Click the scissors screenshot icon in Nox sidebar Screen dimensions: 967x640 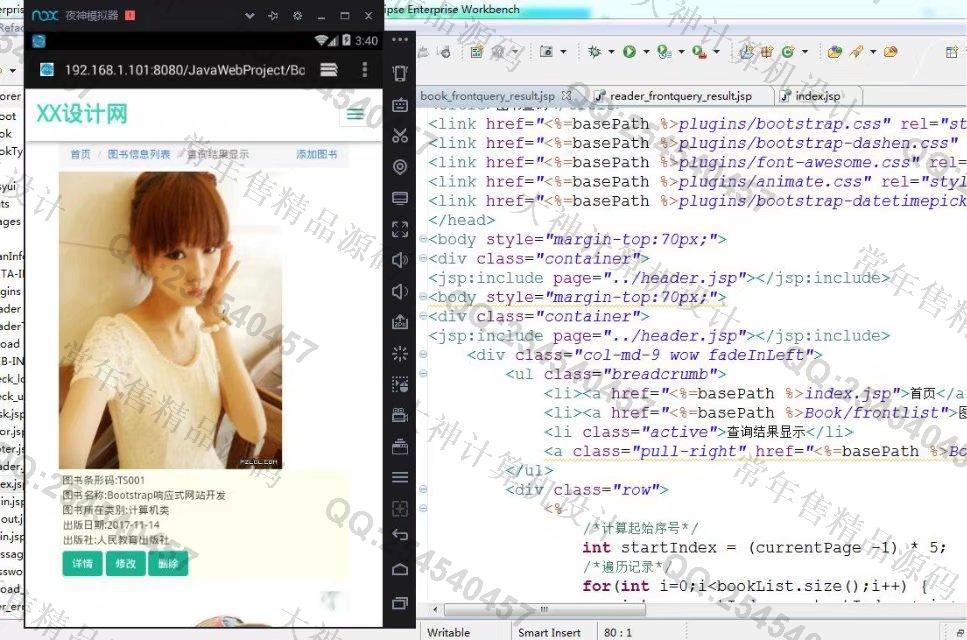(400, 136)
